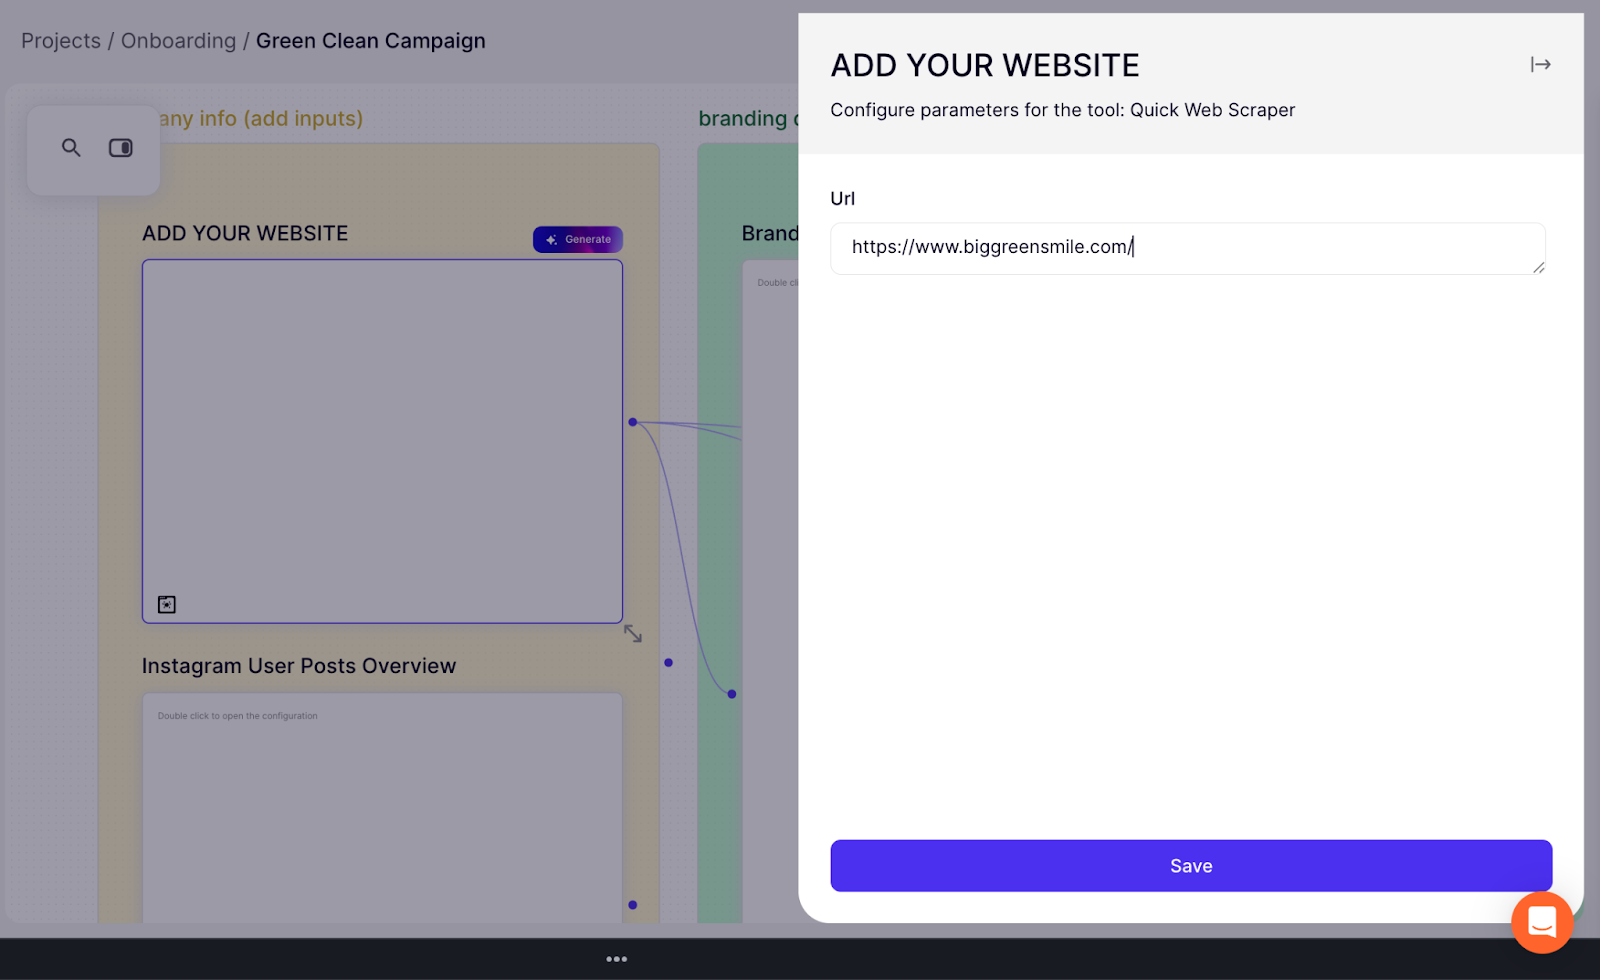
Task: Select Green Clean Campaign breadcrumb item
Action: pyautogui.click(x=370, y=41)
